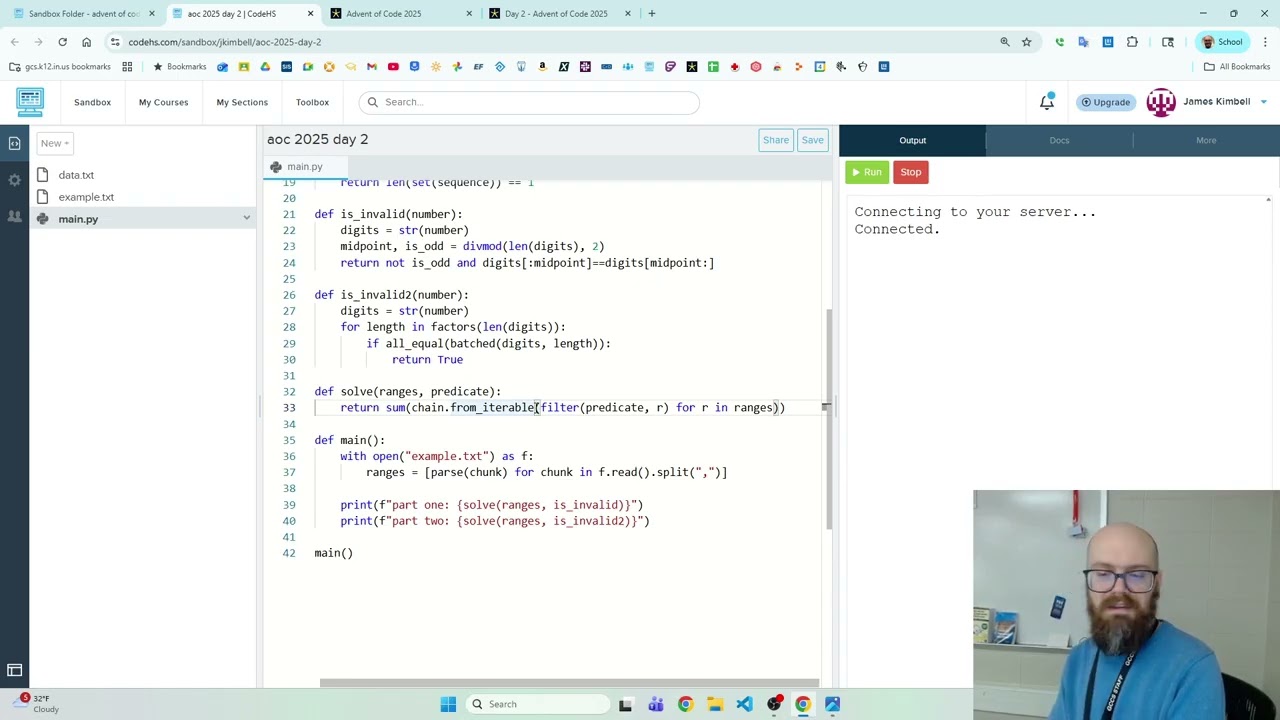Click the browser reload button
Screen dimensions: 1280x720
(x=62, y=42)
